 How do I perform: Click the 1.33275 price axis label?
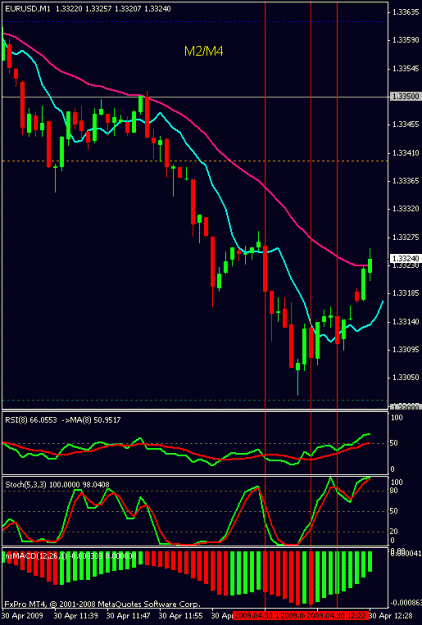click(x=405, y=237)
